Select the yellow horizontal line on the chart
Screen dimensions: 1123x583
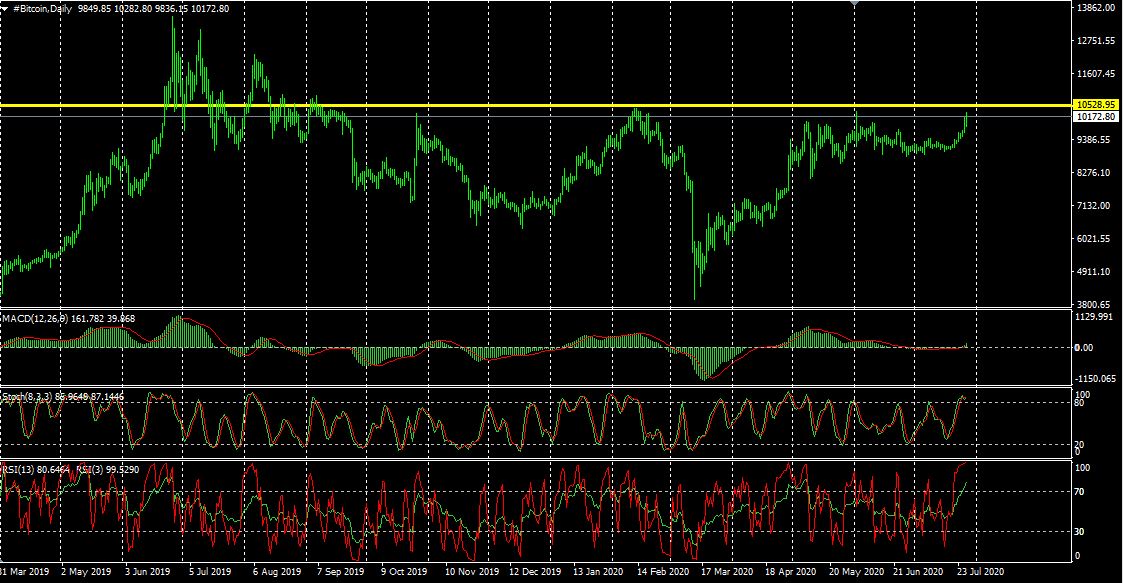(536, 106)
